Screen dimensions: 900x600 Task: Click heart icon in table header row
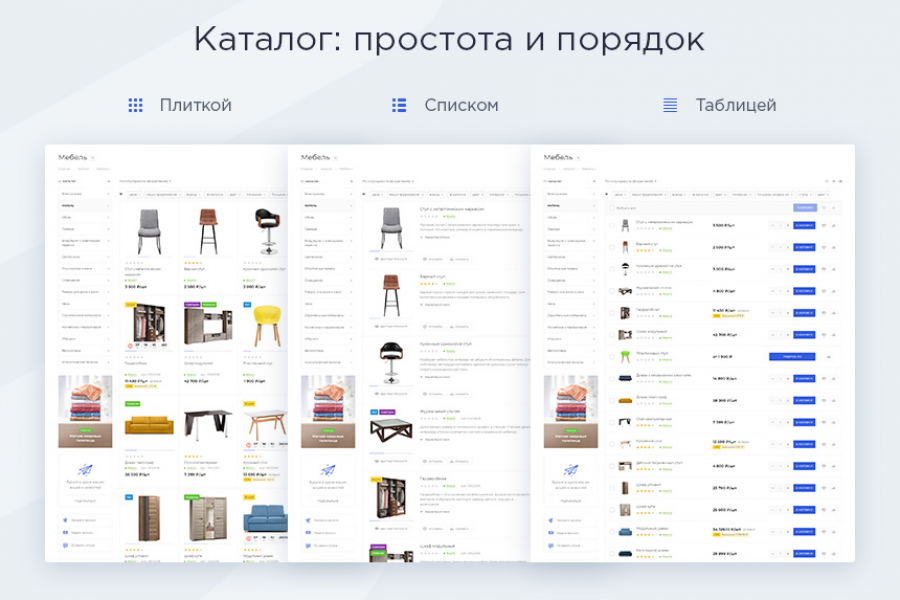(x=824, y=208)
